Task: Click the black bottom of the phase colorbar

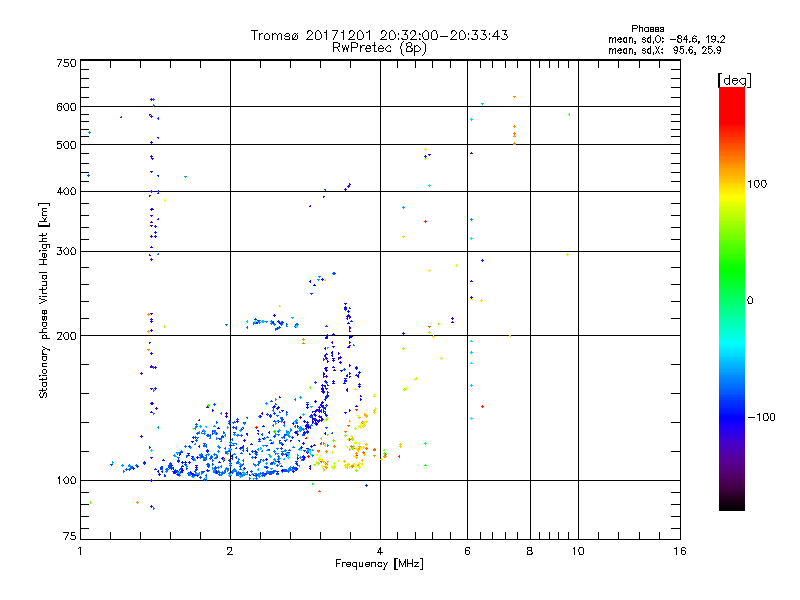Action: [732, 504]
